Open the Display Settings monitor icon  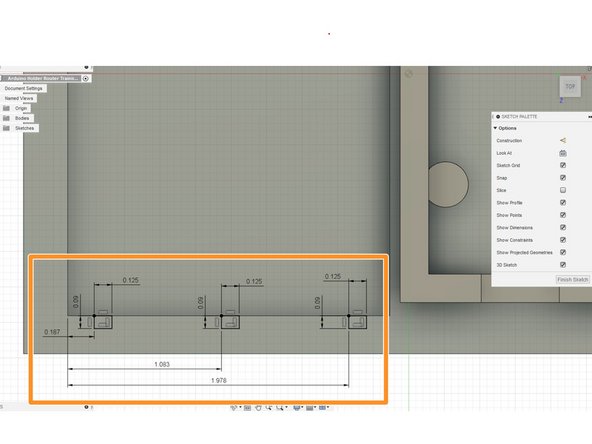[x=297, y=408]
